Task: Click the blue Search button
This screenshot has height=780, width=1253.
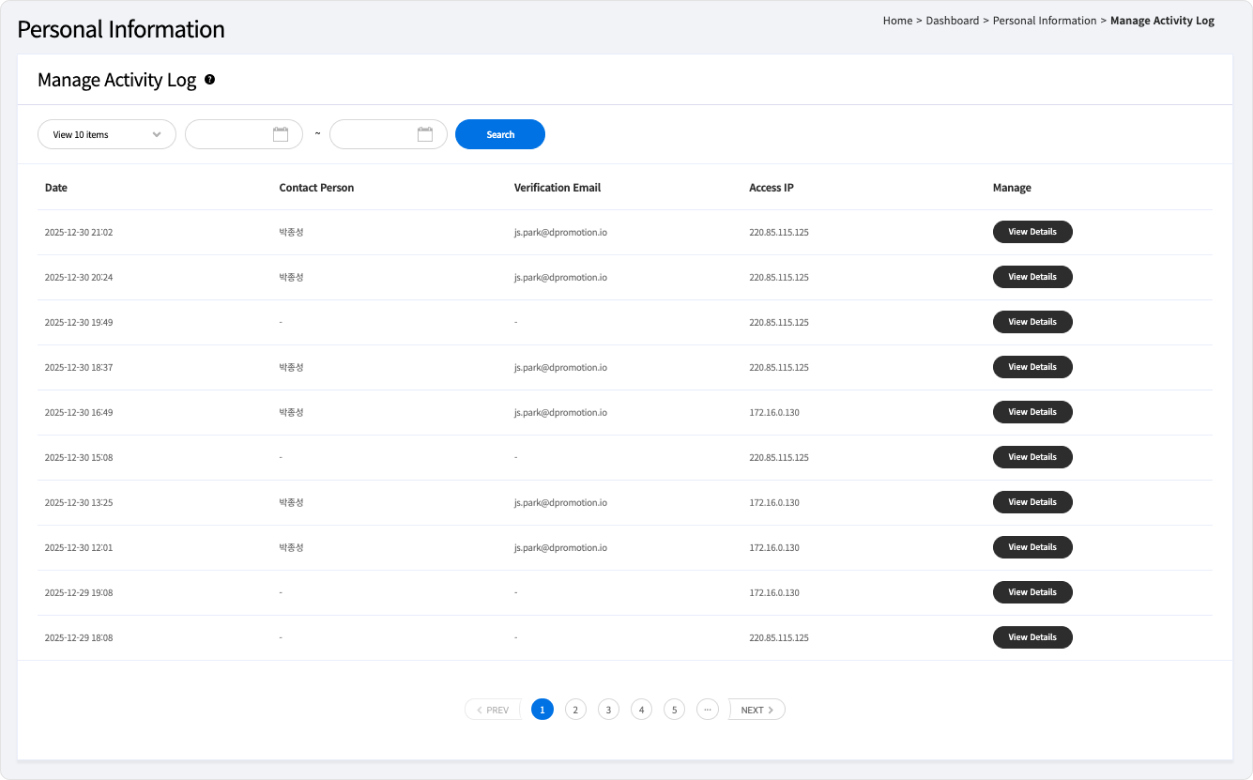Action: point(500,134)
